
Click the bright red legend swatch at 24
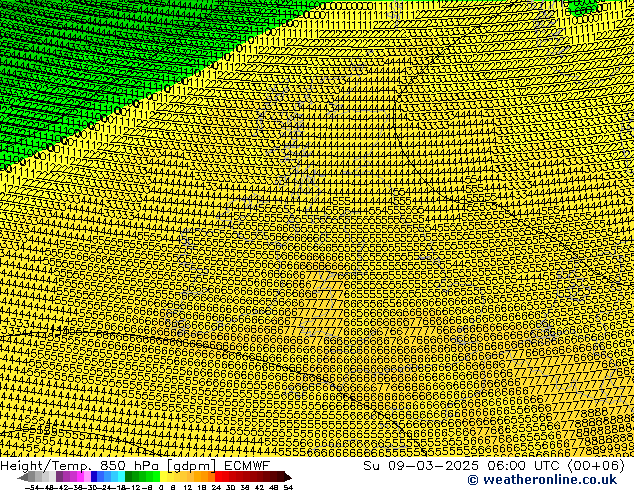[x=218, y=477]
